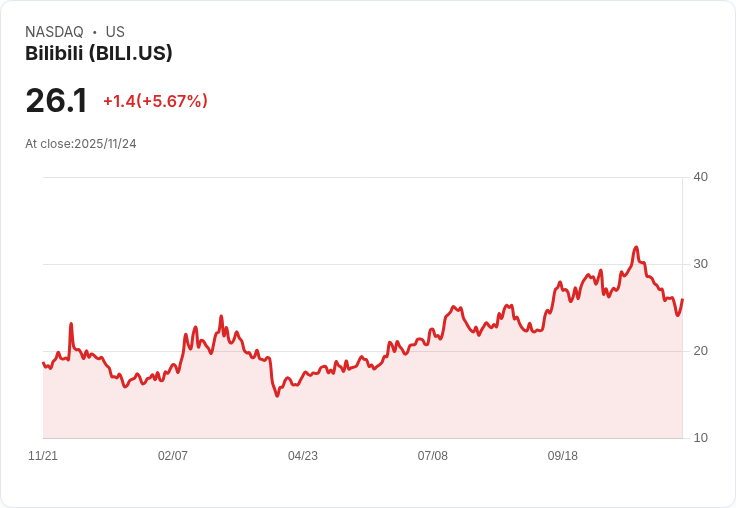Select the 07/08 date on the time axis
Image resolution: width=736 pixels, height=508 pixels.
[x=433, y=456]
